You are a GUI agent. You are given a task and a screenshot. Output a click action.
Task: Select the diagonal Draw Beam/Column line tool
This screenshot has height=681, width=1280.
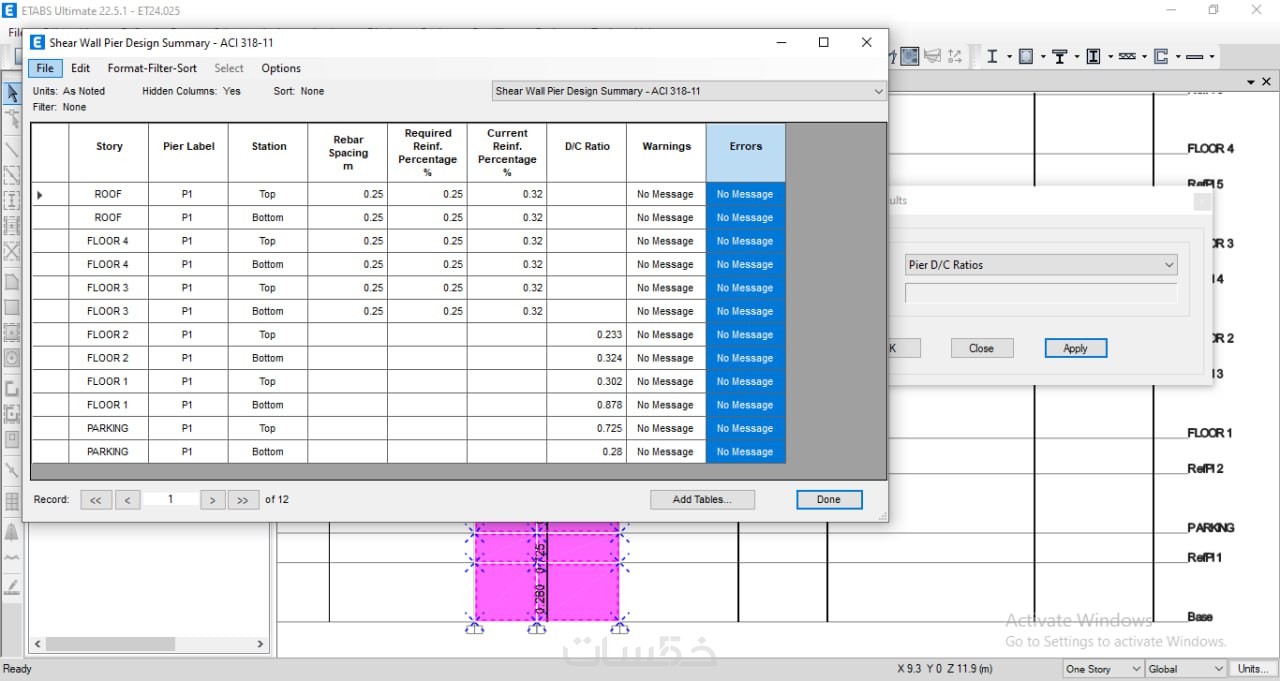[x=12, y=149]
